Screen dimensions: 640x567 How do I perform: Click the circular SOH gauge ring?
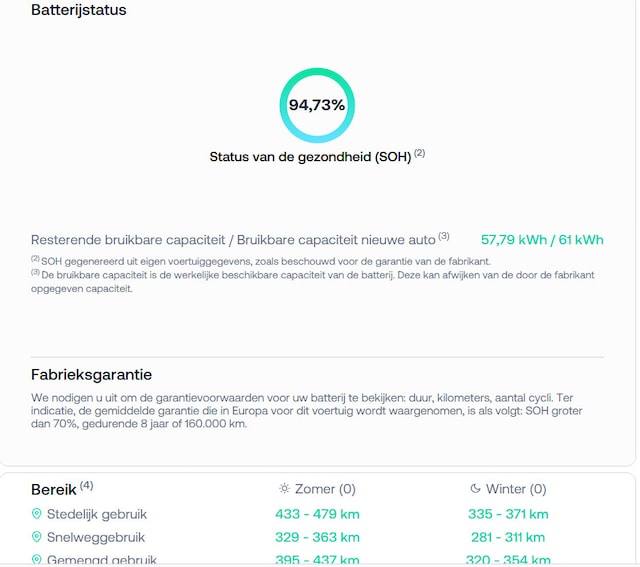point(317,72)
